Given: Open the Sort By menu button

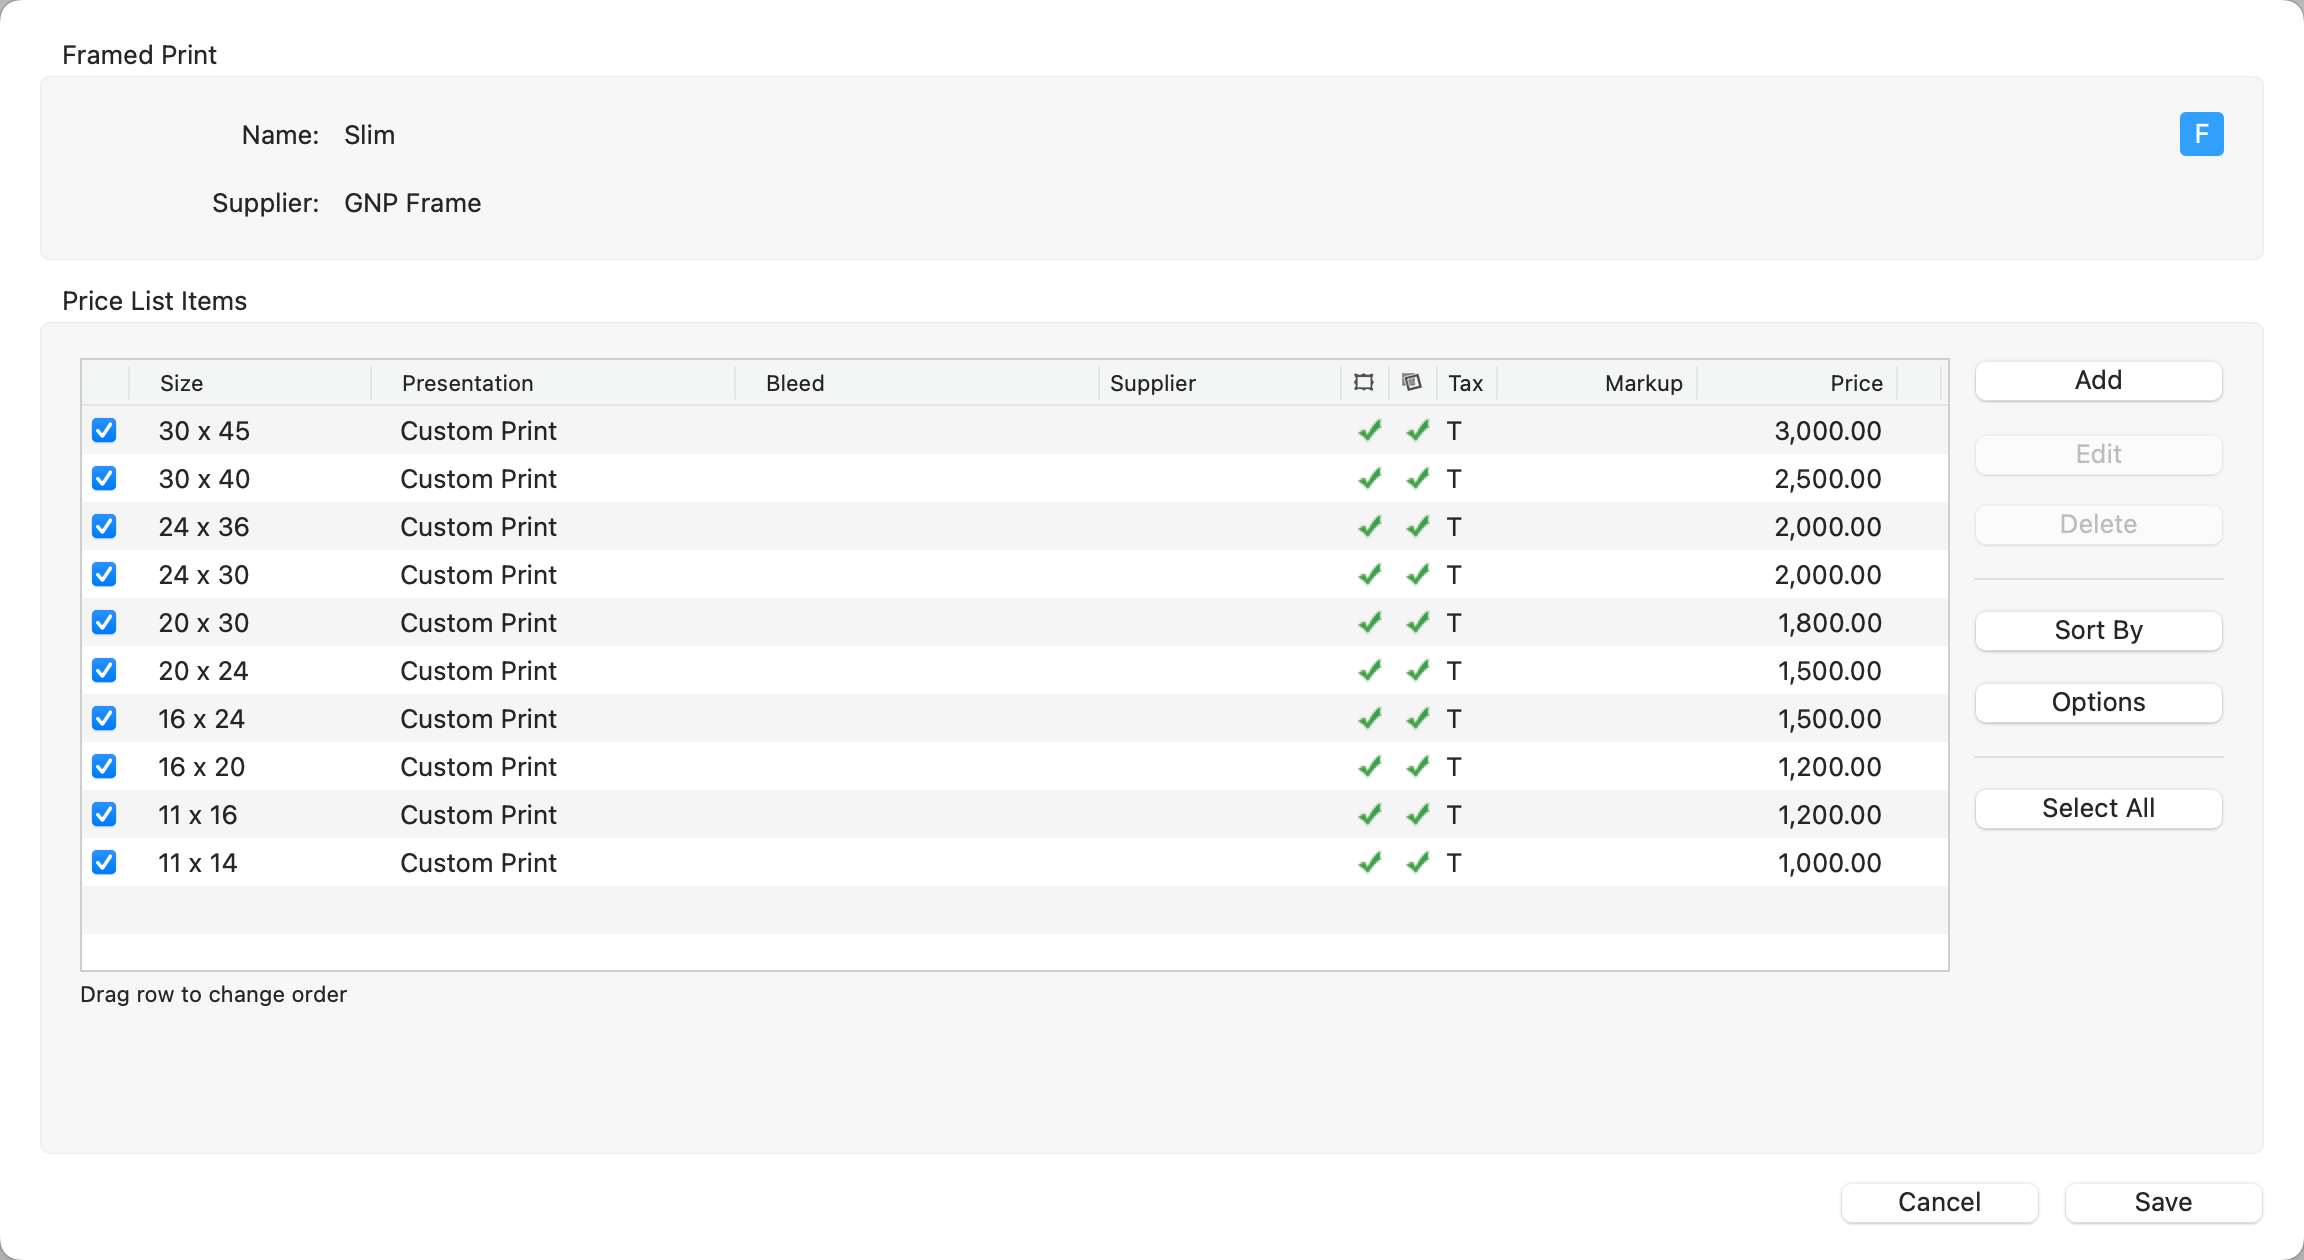Looking at the screenshot, I should (2098, 631).
